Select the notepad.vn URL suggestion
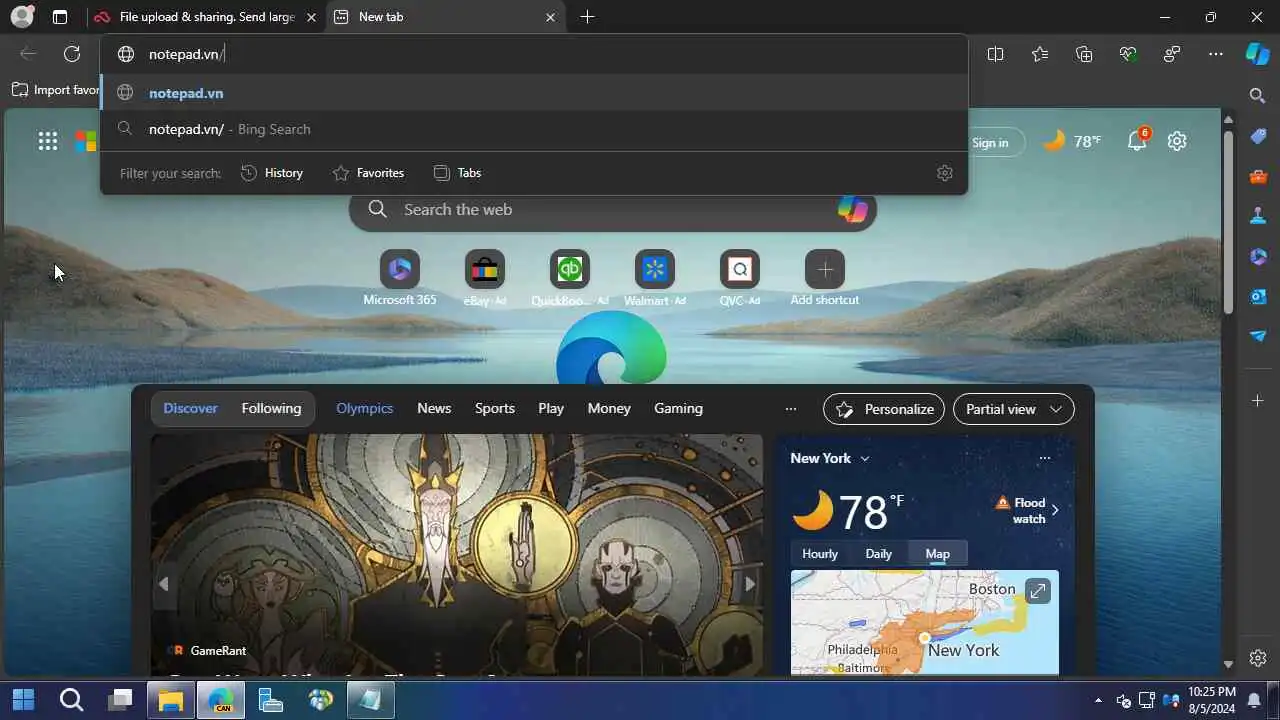The width and height of the screenshot is (1280, 720). point(534,93)
